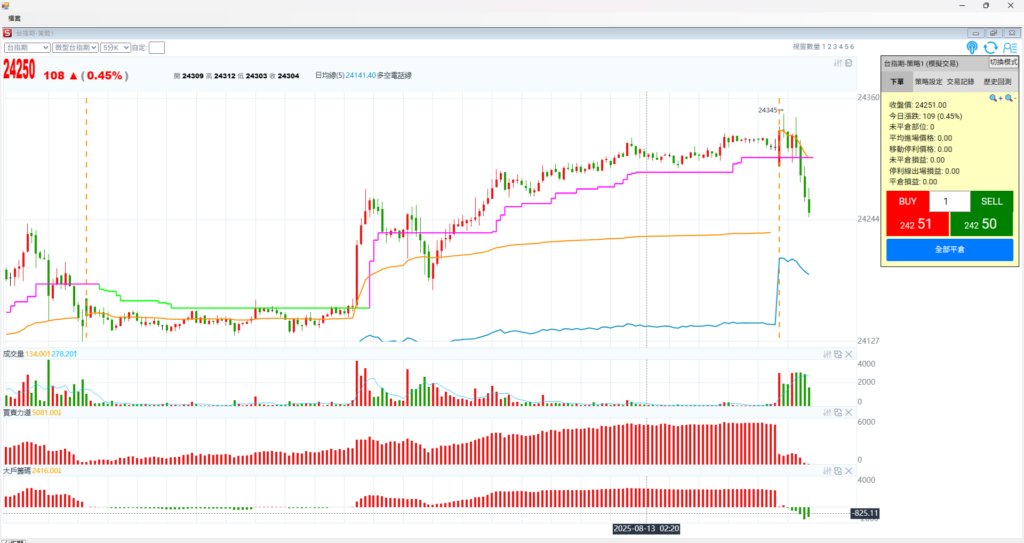Click the 切換模式 mode switch
This screenshot has width=1024, height=543.
point(1002,62)
